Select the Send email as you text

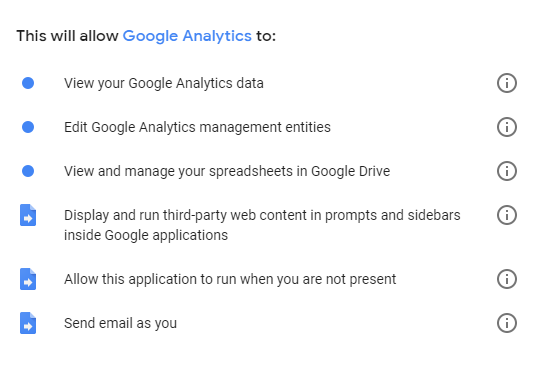(121, 323)
